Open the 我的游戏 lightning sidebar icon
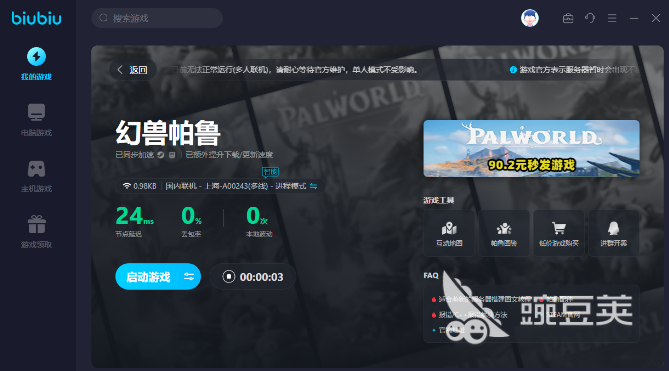The image size is (669, 371). click(x=36, y=57)
